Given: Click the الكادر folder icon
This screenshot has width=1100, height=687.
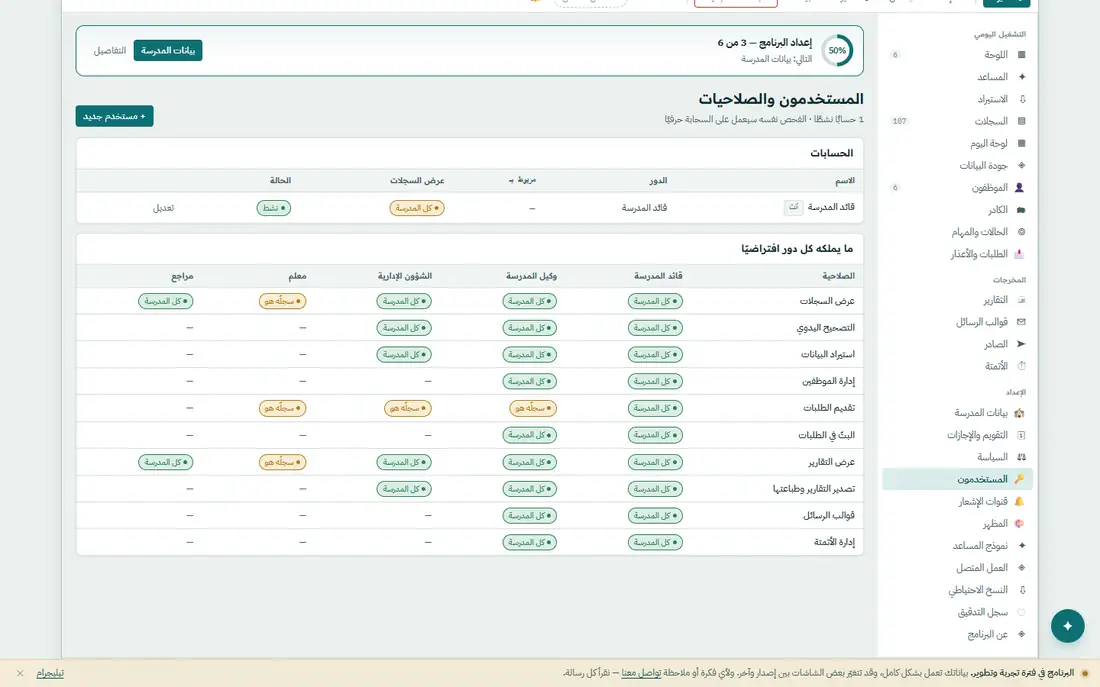Looking at the screenshot, I should tap(1021, 210).
